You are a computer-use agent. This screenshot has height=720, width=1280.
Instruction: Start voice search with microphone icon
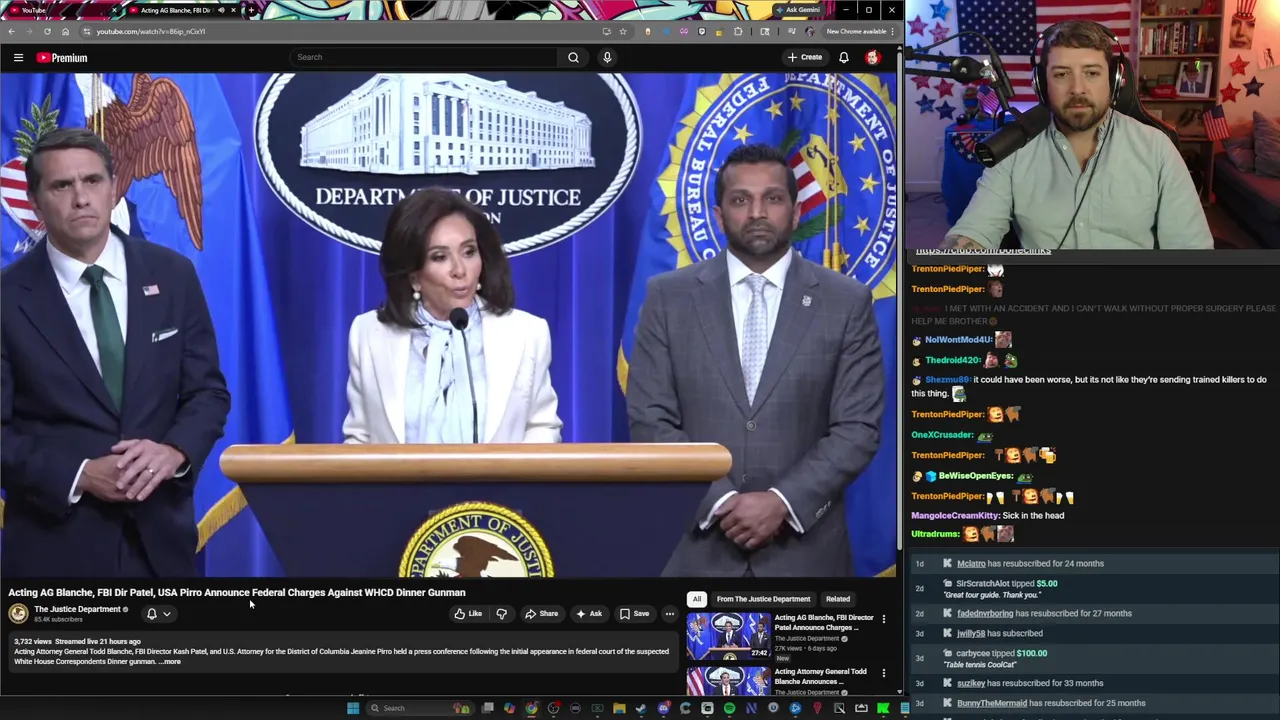click(607, 57)
